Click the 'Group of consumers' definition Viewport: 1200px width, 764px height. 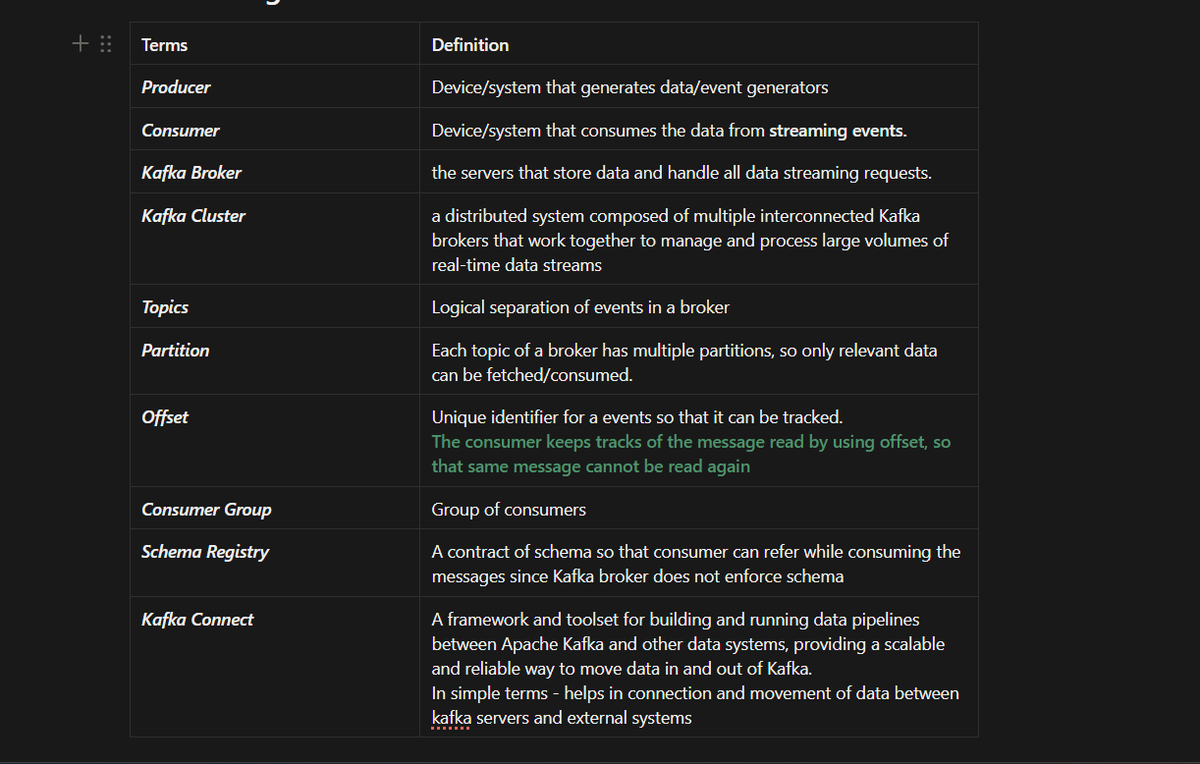click(509, 510)
